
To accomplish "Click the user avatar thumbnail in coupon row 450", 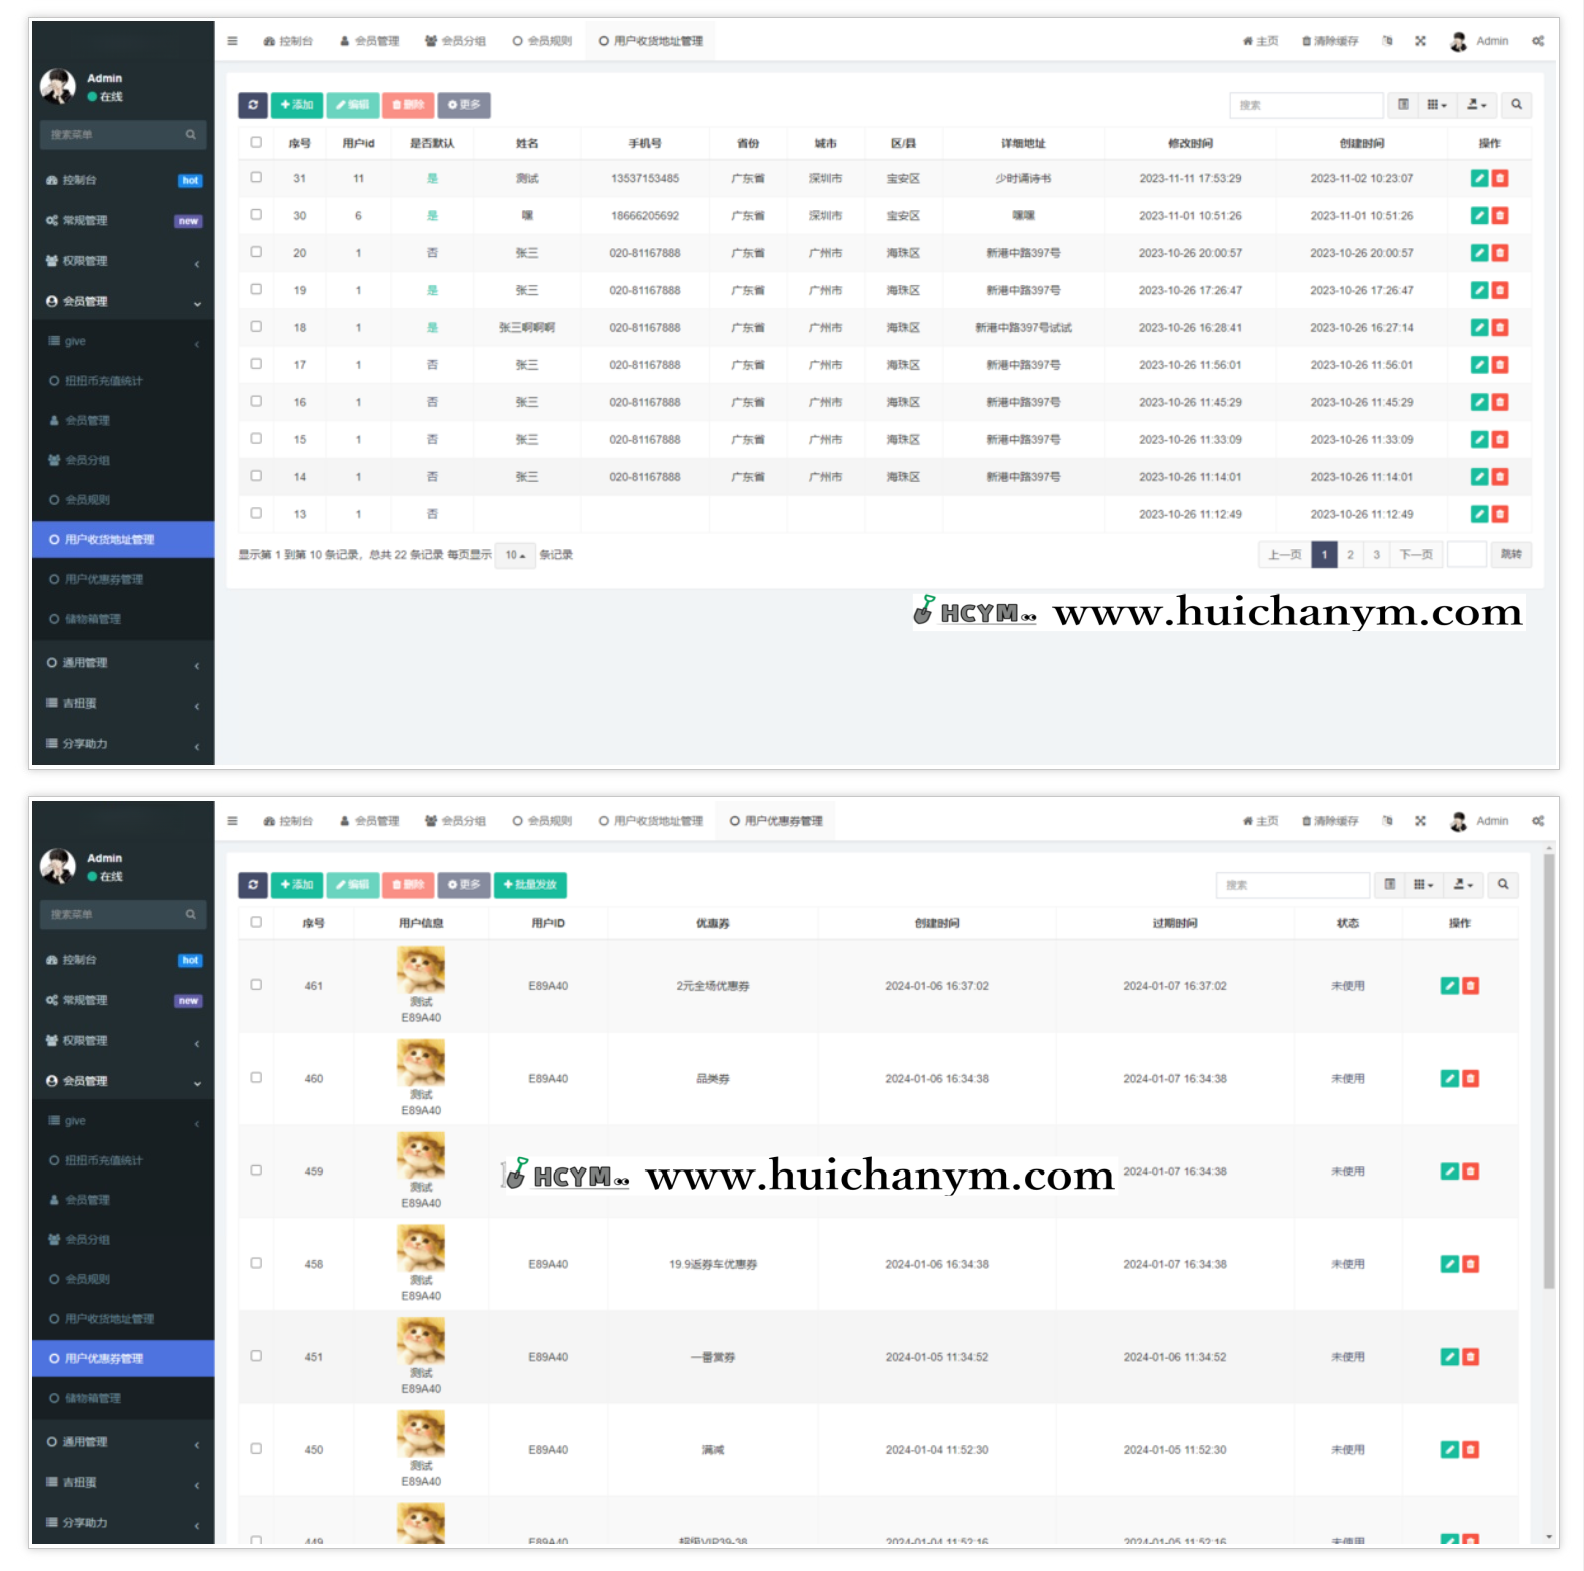I will (x=421, y=1433).
